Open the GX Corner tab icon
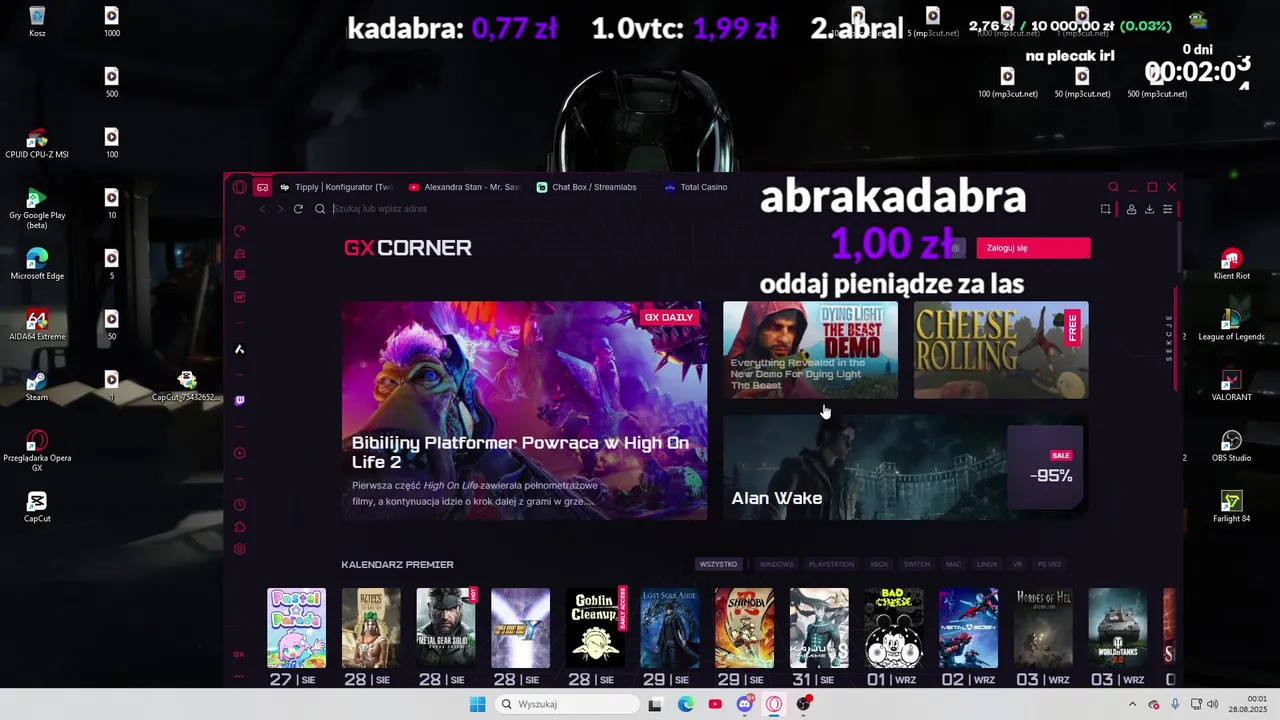 [x=262, y=187]
